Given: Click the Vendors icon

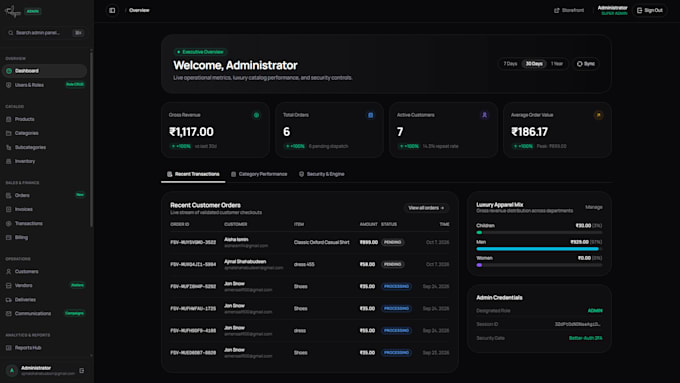Looking at the screenshot, I should 9,285.
